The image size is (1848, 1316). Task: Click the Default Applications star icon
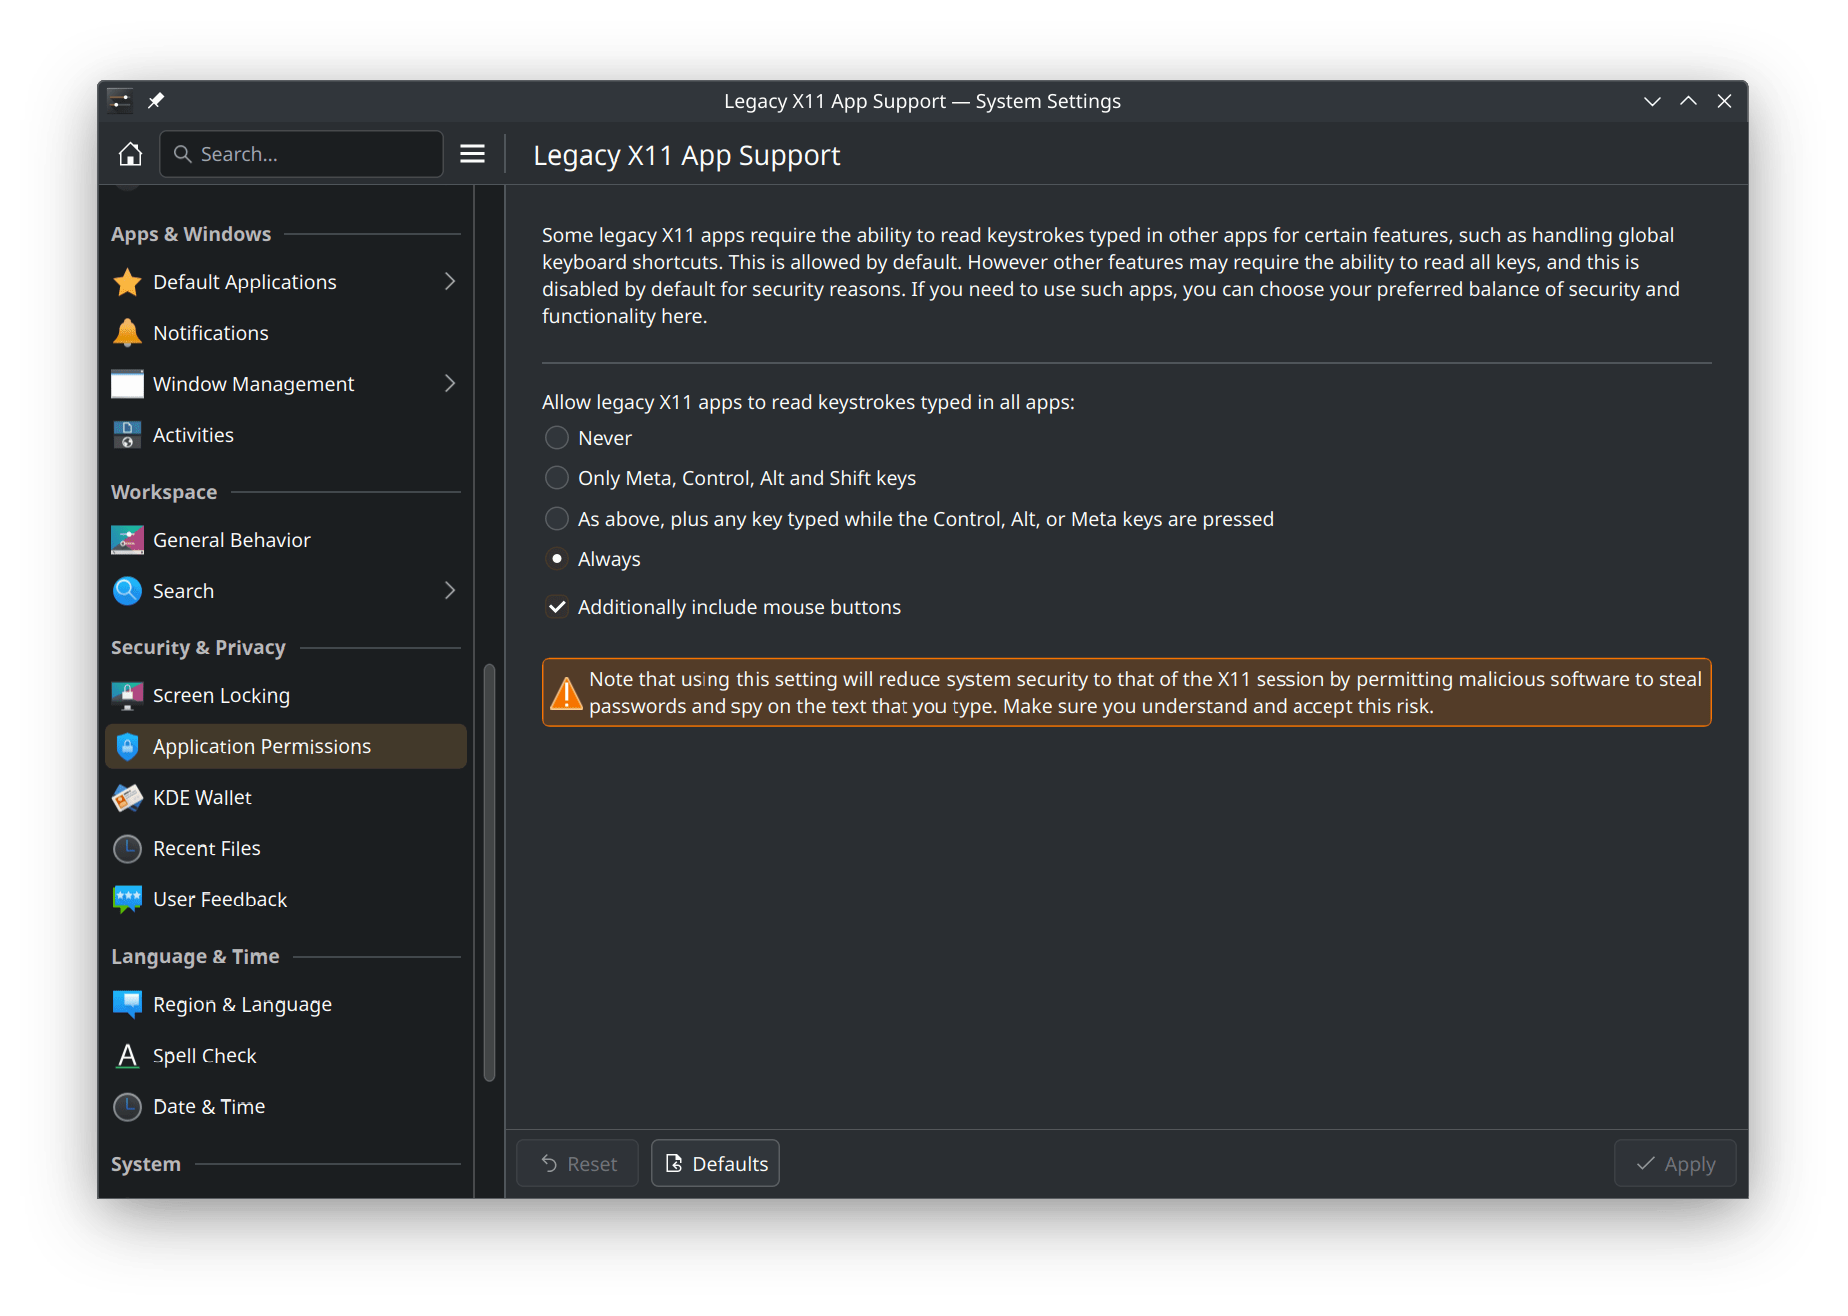pos(127,282)
